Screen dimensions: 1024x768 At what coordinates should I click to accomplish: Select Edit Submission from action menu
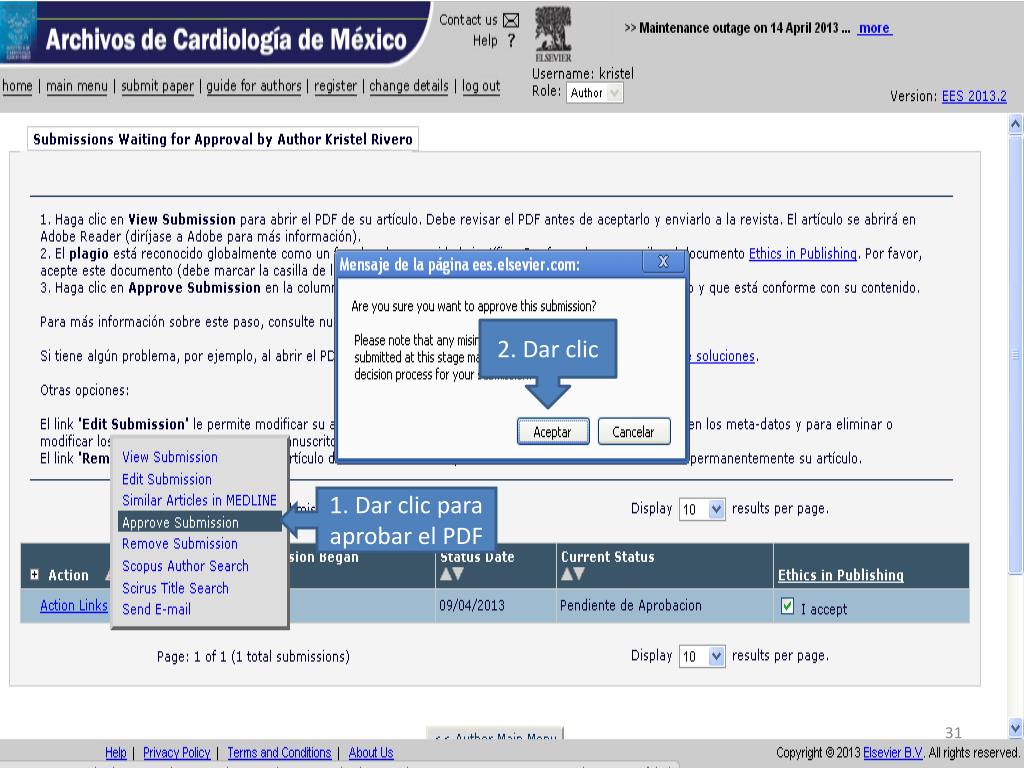click(x=167, y=479)
